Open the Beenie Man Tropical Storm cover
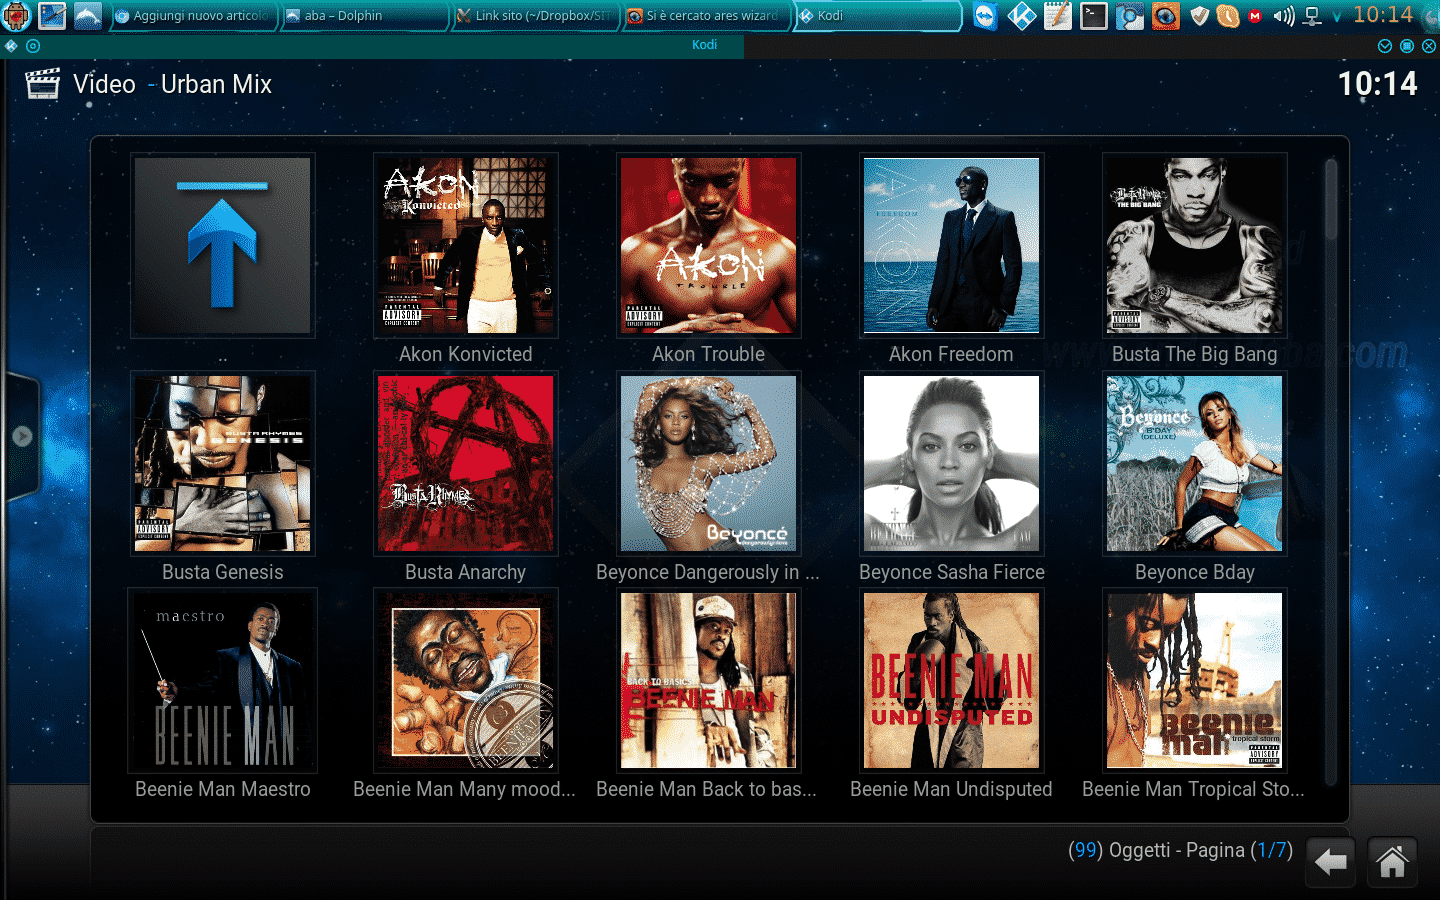This screenshot has width=1440, height=900. pos(1194,680)
